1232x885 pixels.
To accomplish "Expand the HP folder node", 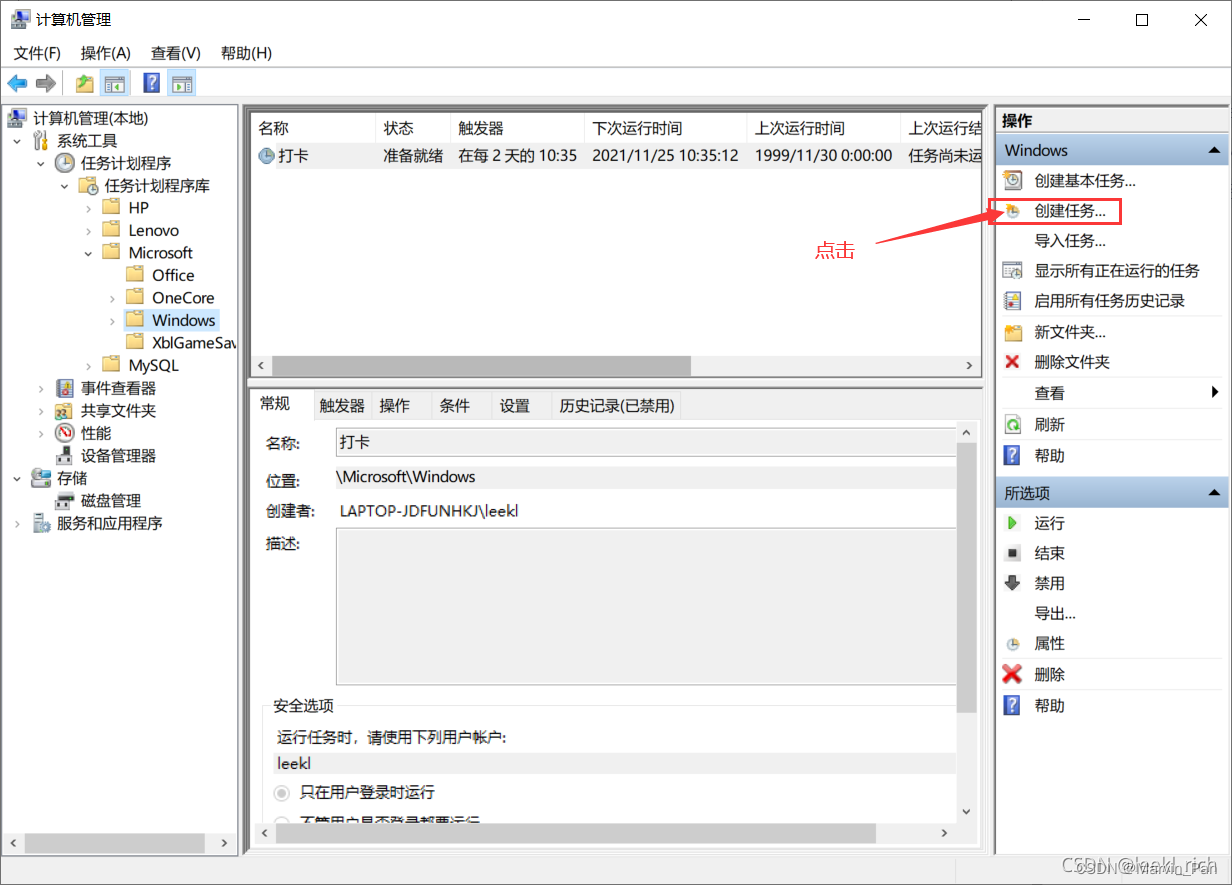I will 89,208.
